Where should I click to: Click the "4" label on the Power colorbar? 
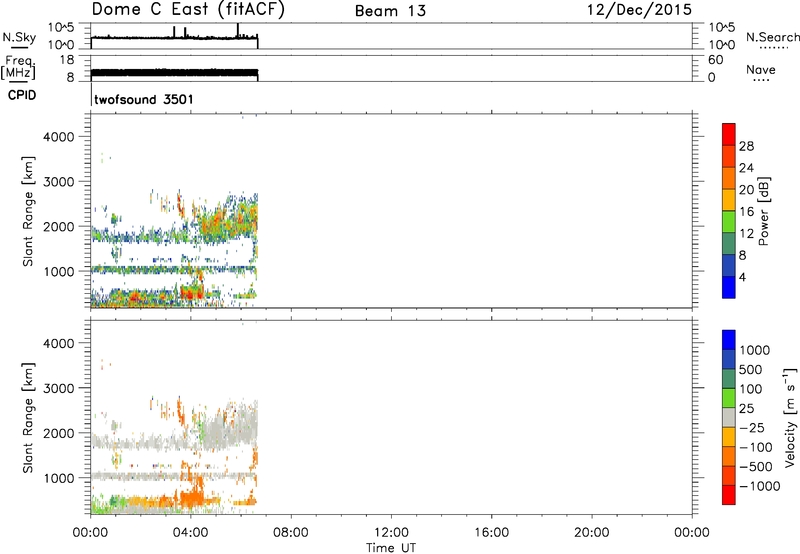point(742,277)
